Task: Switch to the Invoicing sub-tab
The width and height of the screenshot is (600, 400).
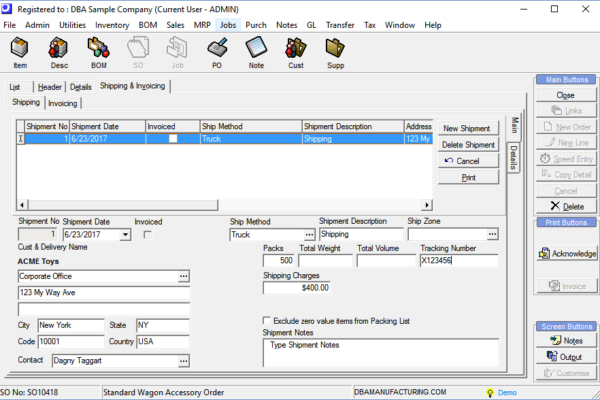Action: 63,103
